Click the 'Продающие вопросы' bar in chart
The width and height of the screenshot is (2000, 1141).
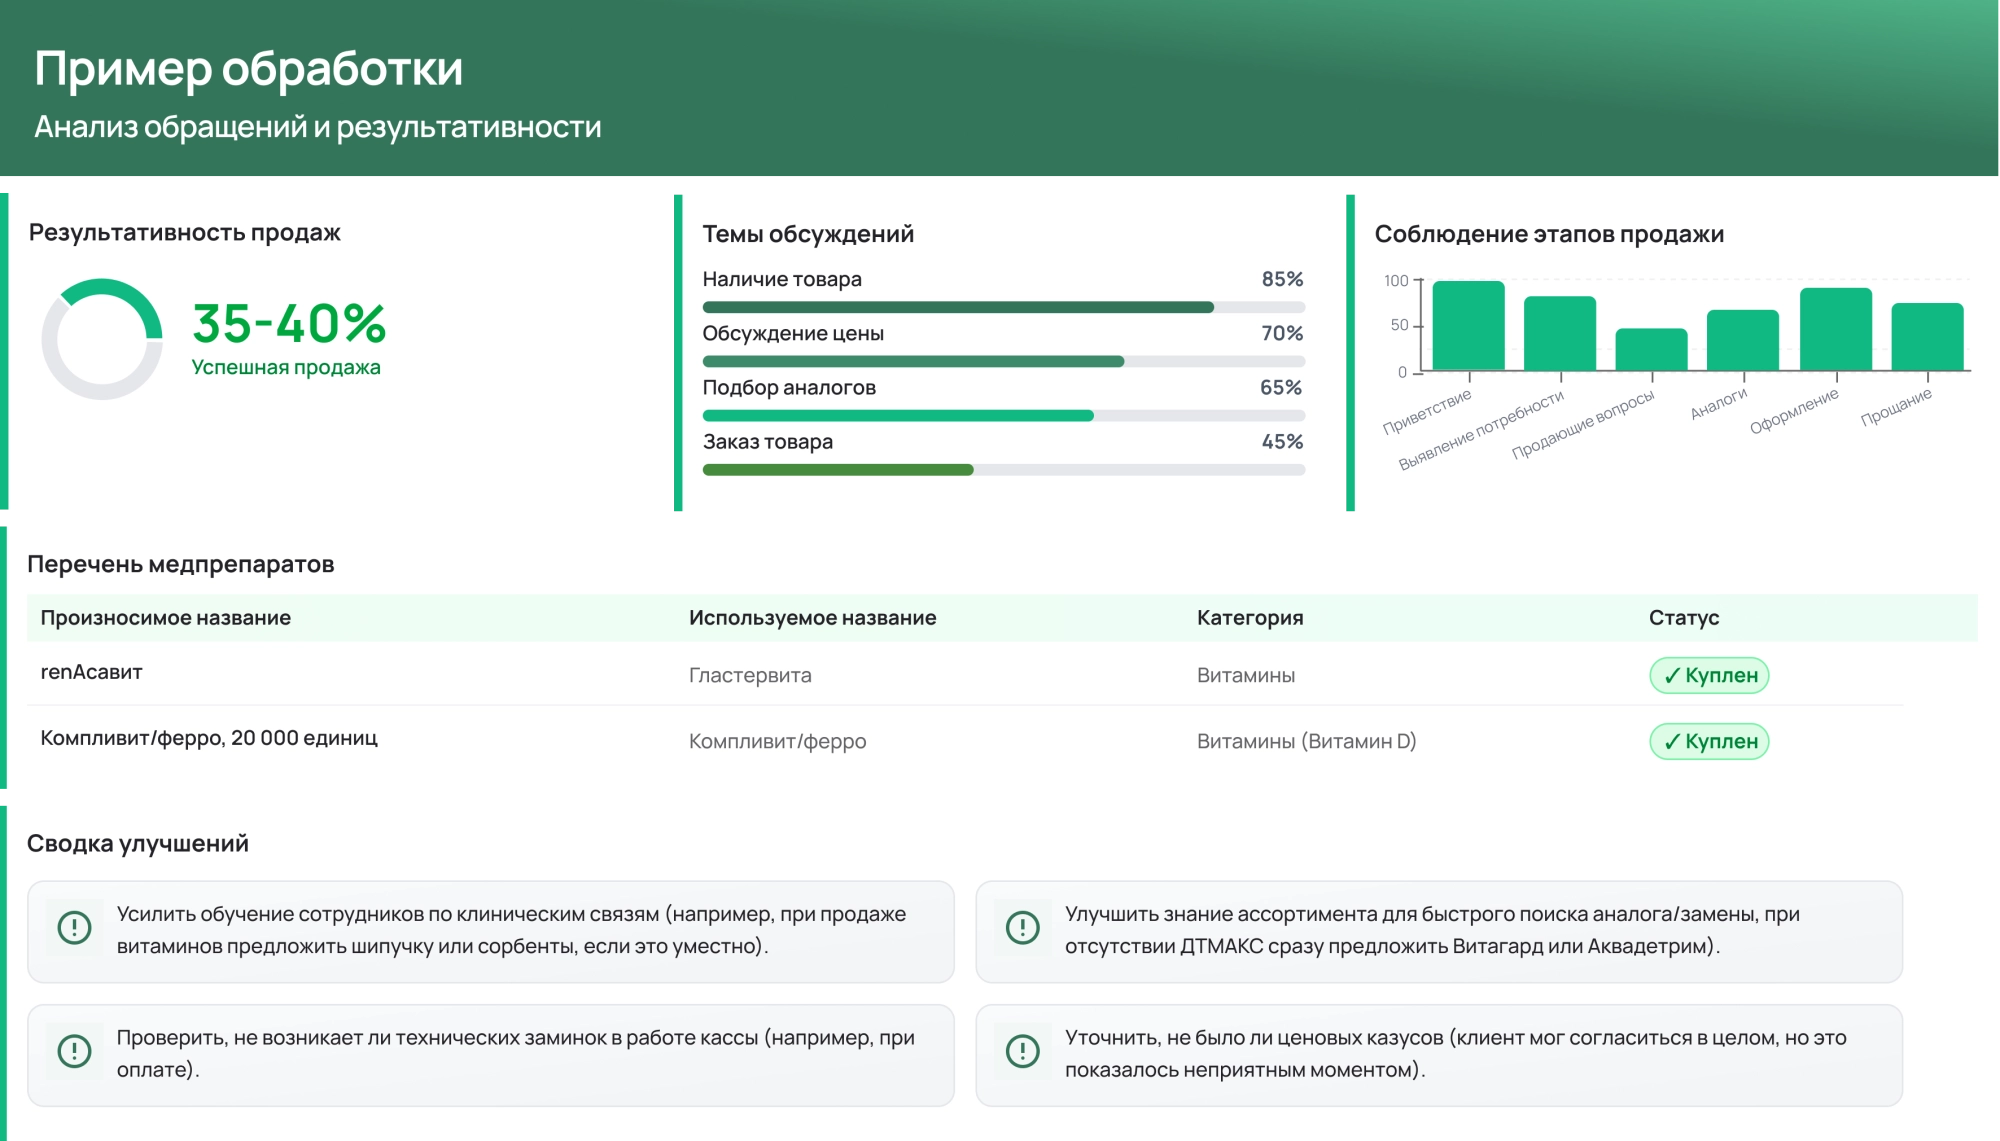(x=1651, y=350)
